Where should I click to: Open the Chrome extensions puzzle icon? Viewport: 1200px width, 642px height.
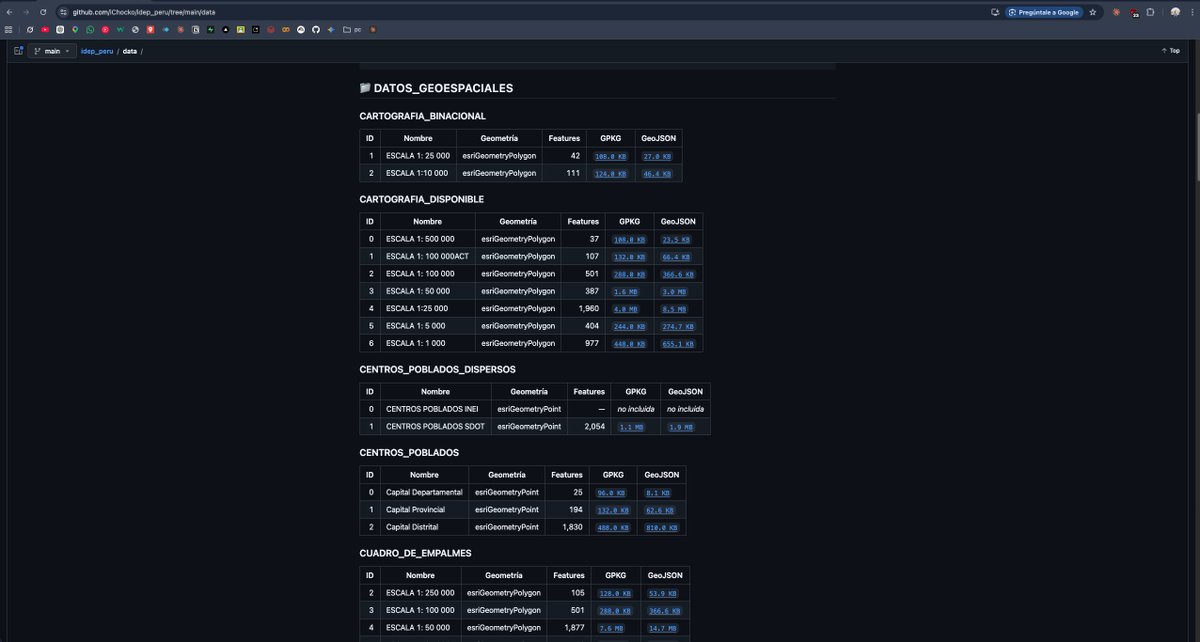(1150, 12)
